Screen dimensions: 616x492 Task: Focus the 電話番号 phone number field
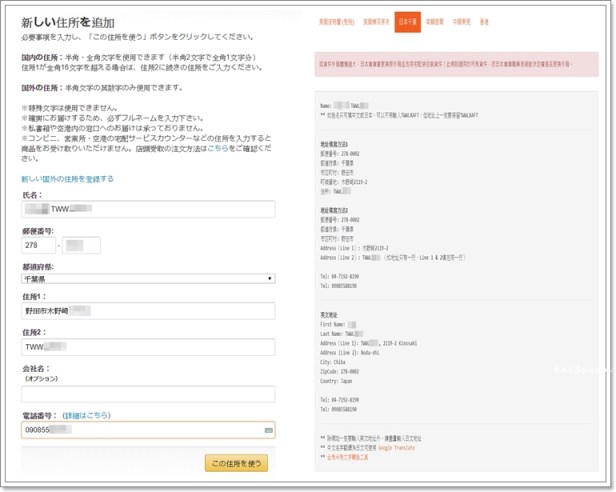[140, 430]
